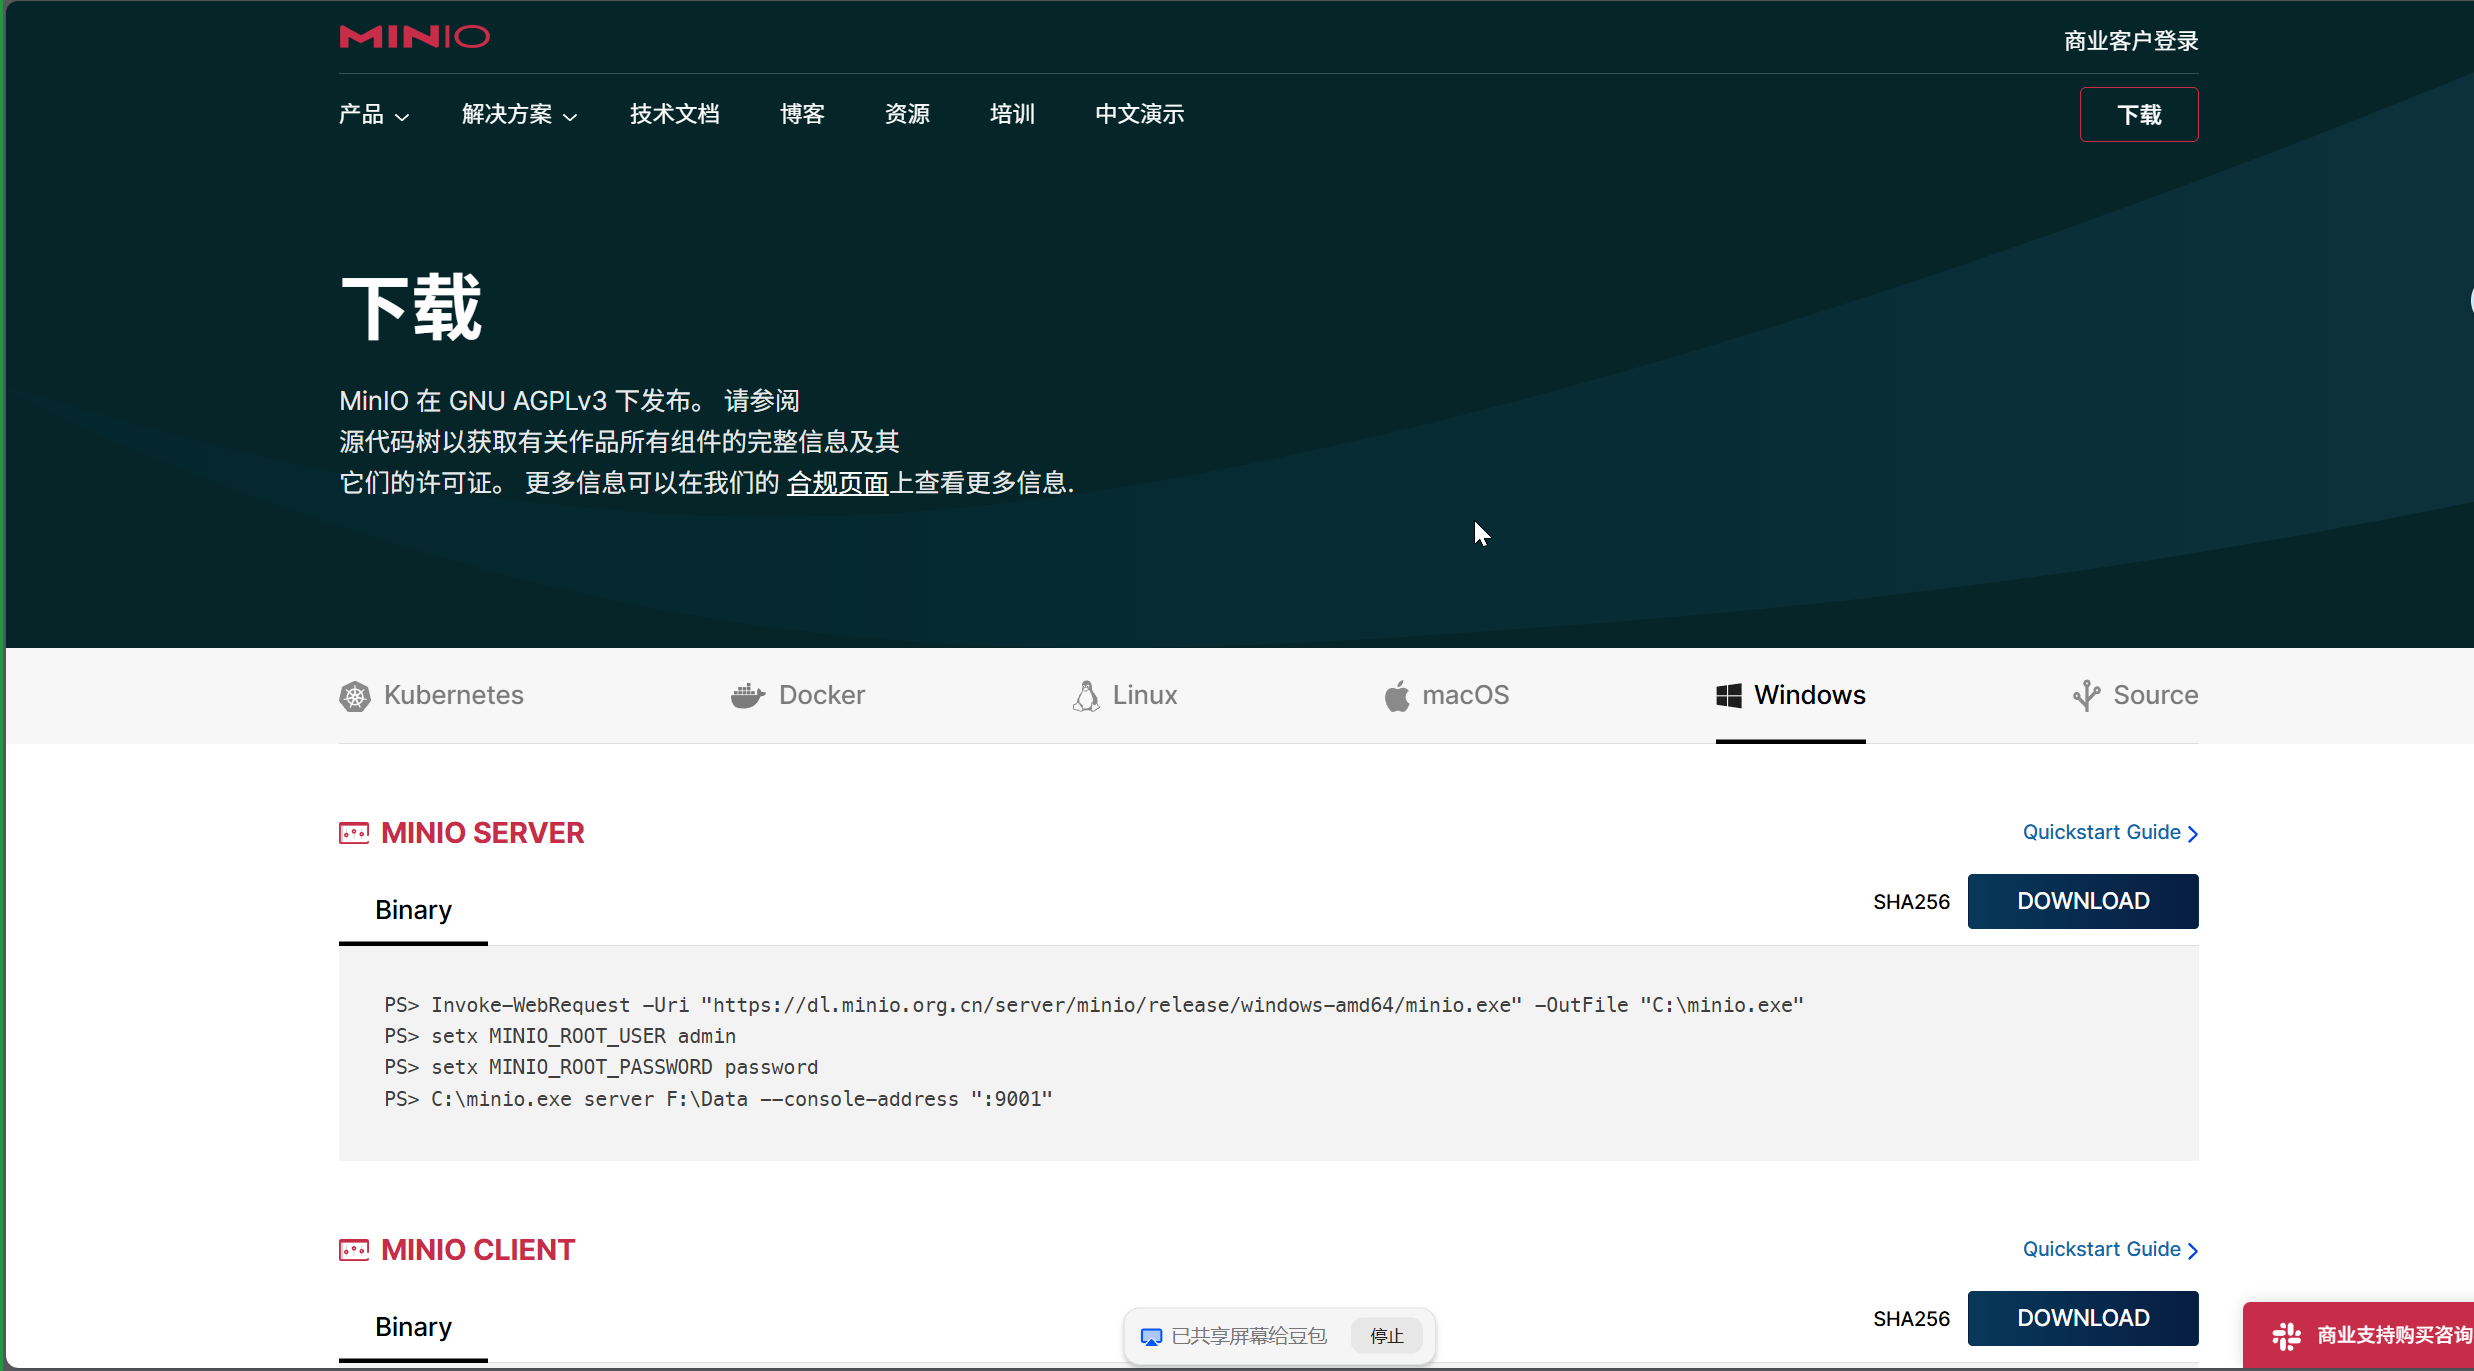Click the 已共享屏幕给豆包 notification text

(x=1248, y=1337)
